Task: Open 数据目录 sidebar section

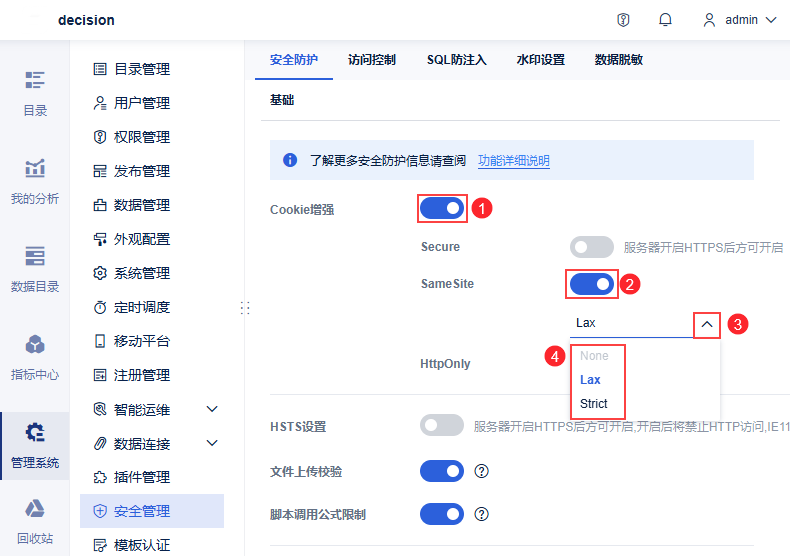Action: pos(35,268)
